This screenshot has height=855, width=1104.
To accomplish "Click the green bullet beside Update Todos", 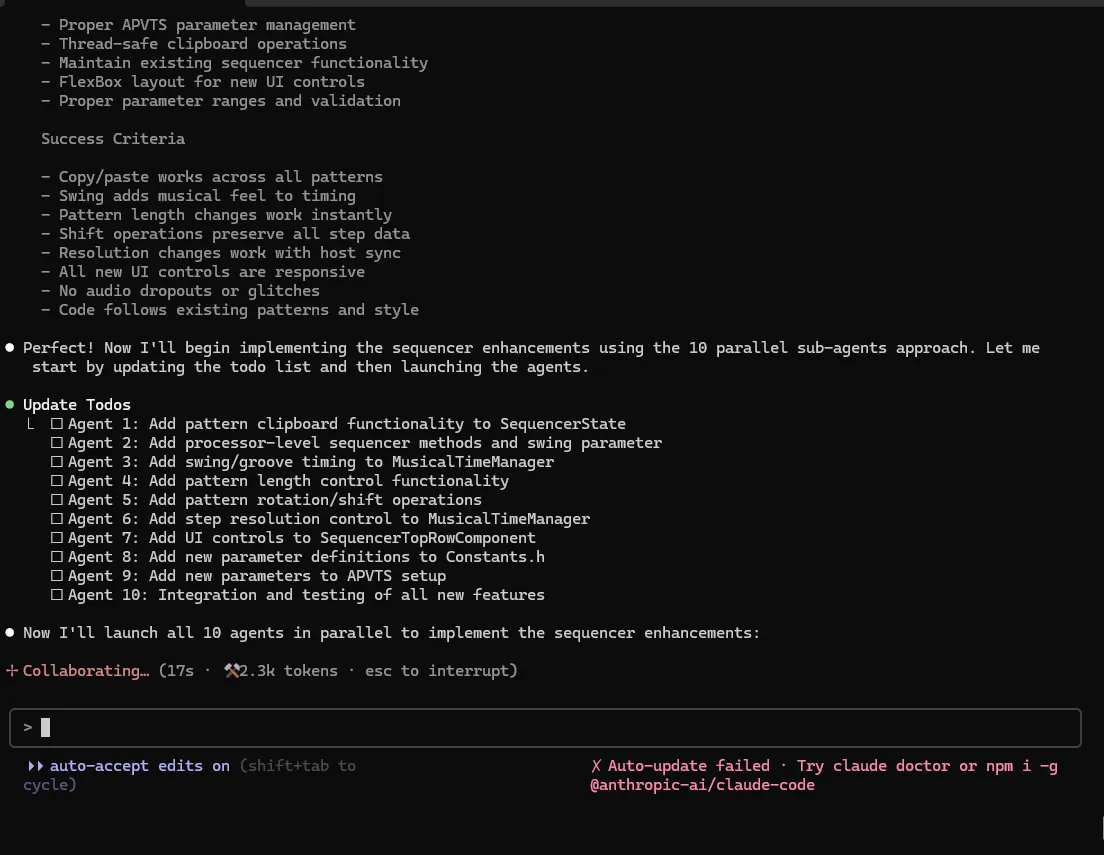I will pos(10,405).
